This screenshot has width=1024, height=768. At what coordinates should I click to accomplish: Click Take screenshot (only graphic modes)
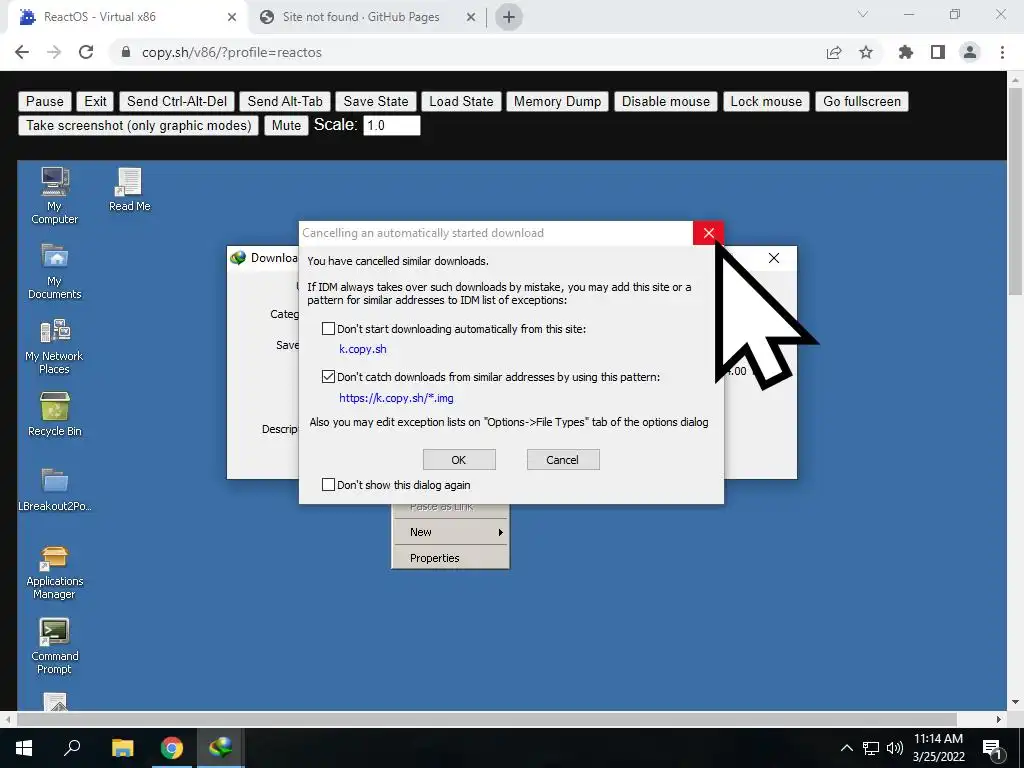[x=138, y=125]
